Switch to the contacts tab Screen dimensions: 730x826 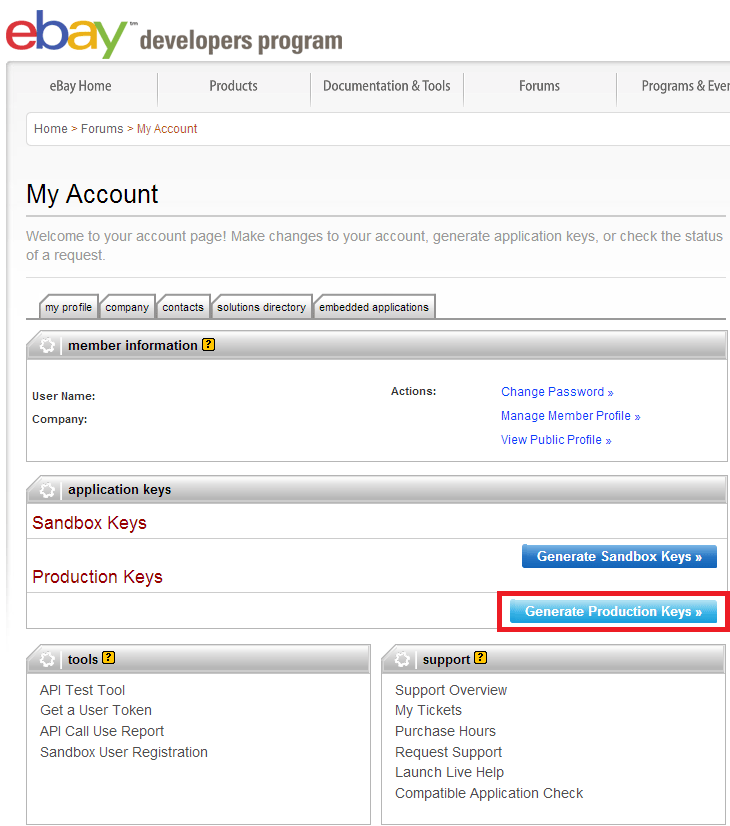(183, 307)
